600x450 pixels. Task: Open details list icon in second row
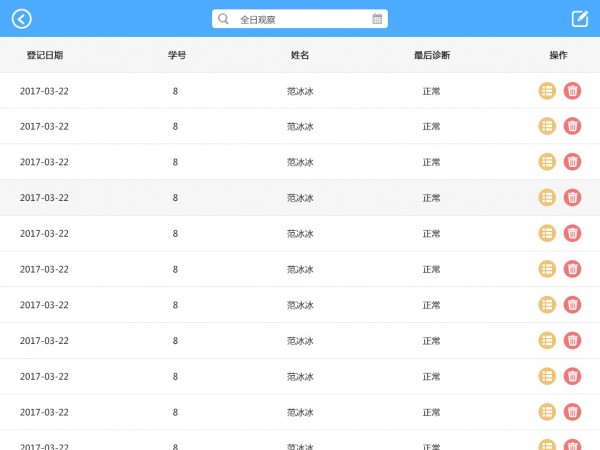[x=547, y=126]
